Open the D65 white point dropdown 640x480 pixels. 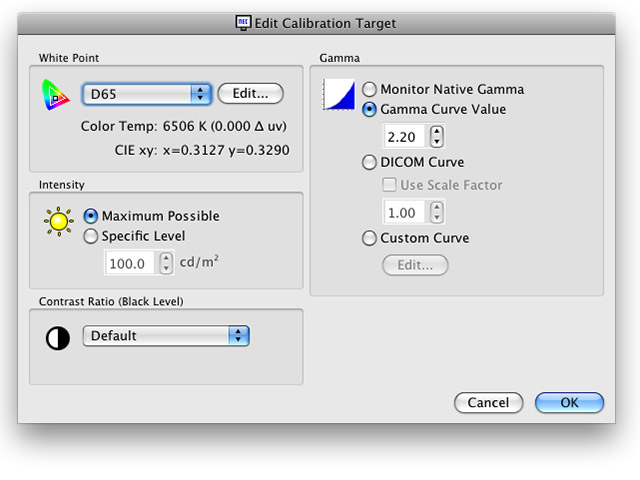pos(146,94)
